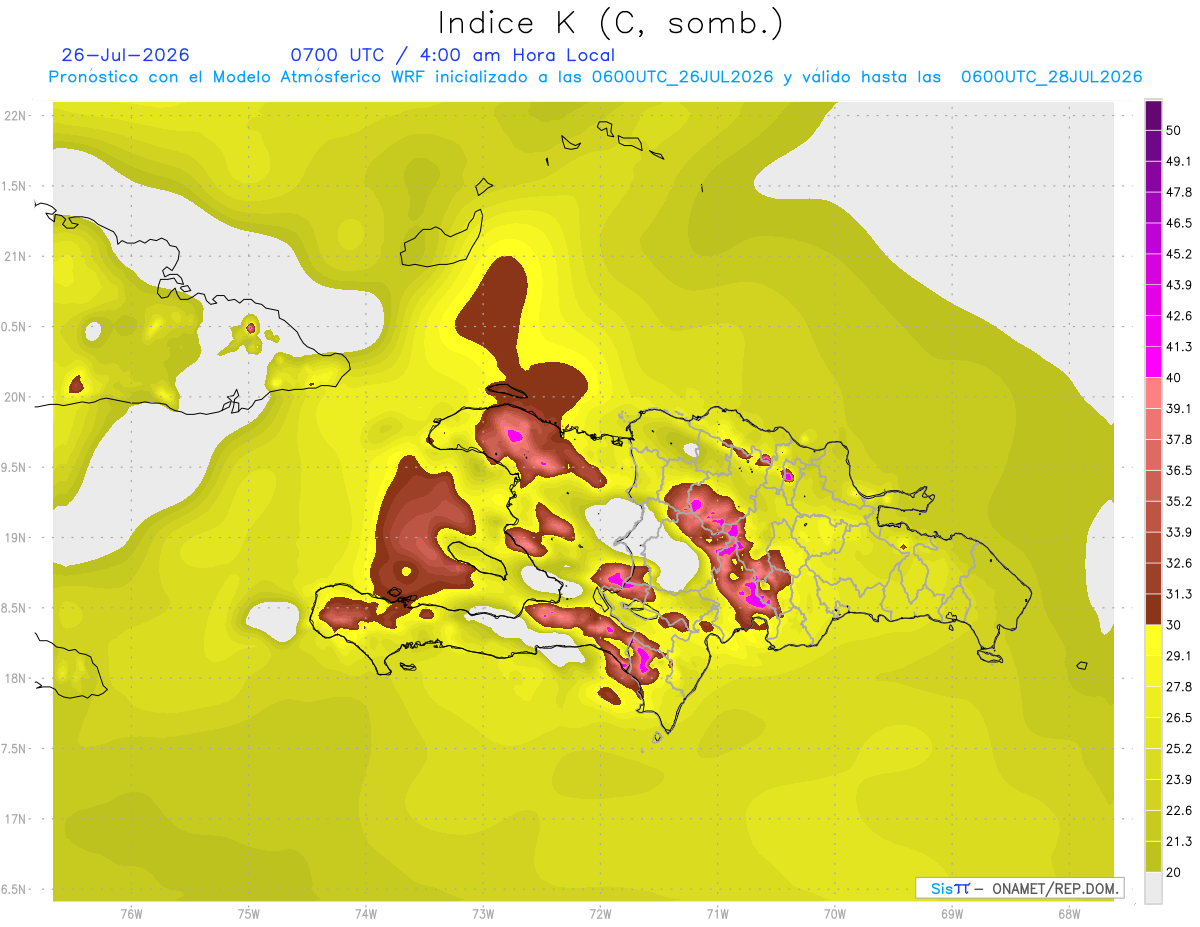Click the colorbar value '35.2'
This screenshot has width=1200, height=927.
tap(1178, 501)
